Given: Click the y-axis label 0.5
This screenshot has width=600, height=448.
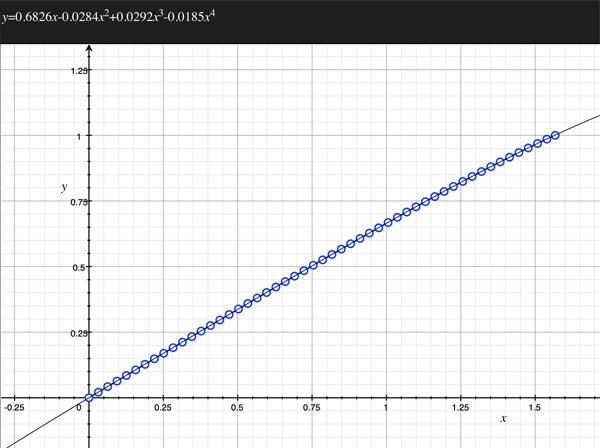Looking at the screenshot, I should click(79, 267).
